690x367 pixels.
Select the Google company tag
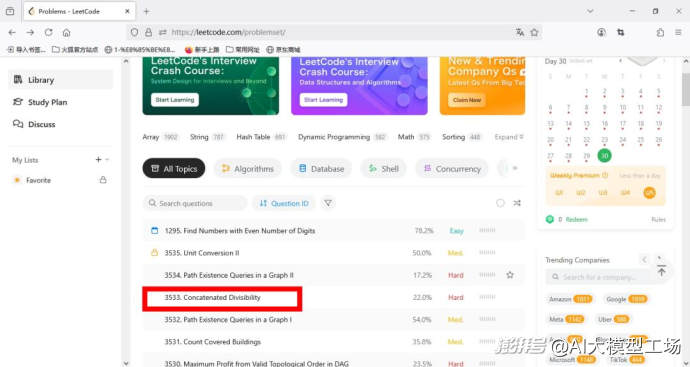click(626, 299)
